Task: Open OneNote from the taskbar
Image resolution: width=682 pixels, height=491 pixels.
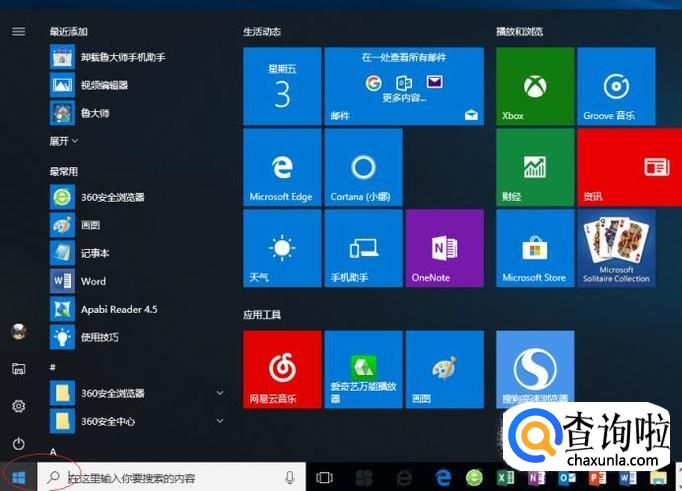Action: (536, 478)
